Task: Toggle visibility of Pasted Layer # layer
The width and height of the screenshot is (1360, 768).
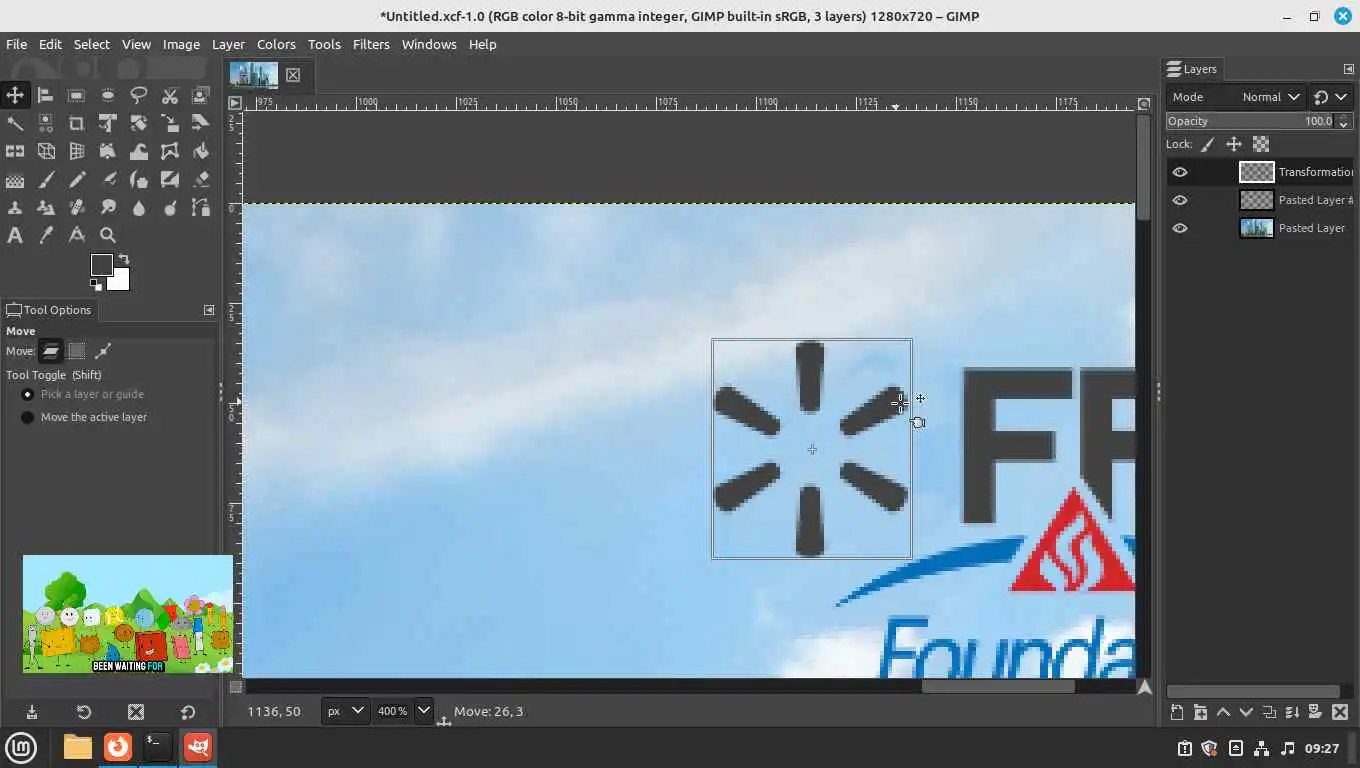Action: pos(1180,200)
